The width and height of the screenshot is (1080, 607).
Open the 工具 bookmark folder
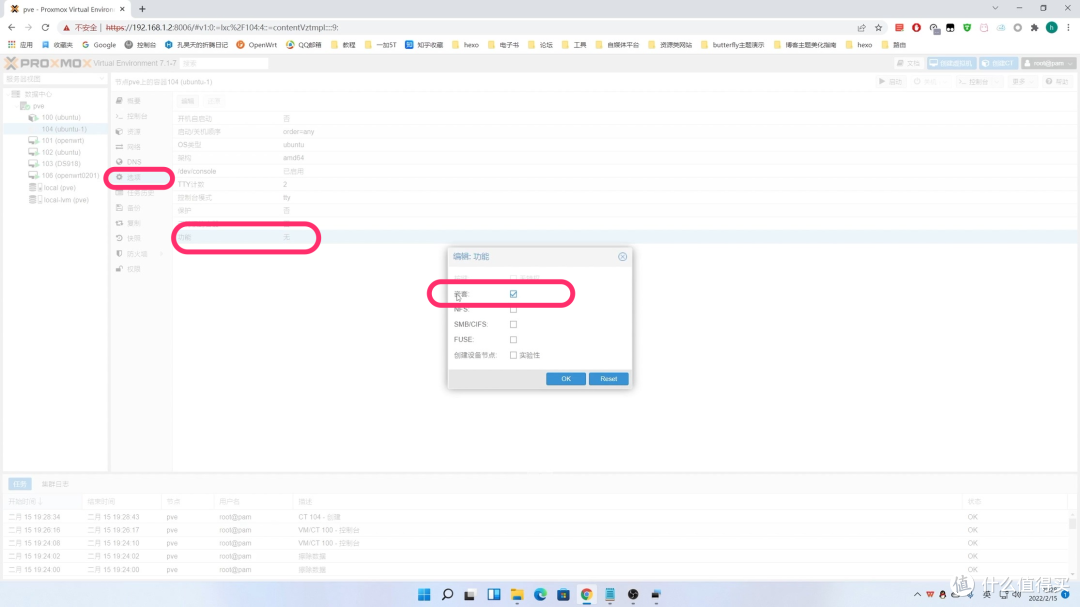pos(574,45)
